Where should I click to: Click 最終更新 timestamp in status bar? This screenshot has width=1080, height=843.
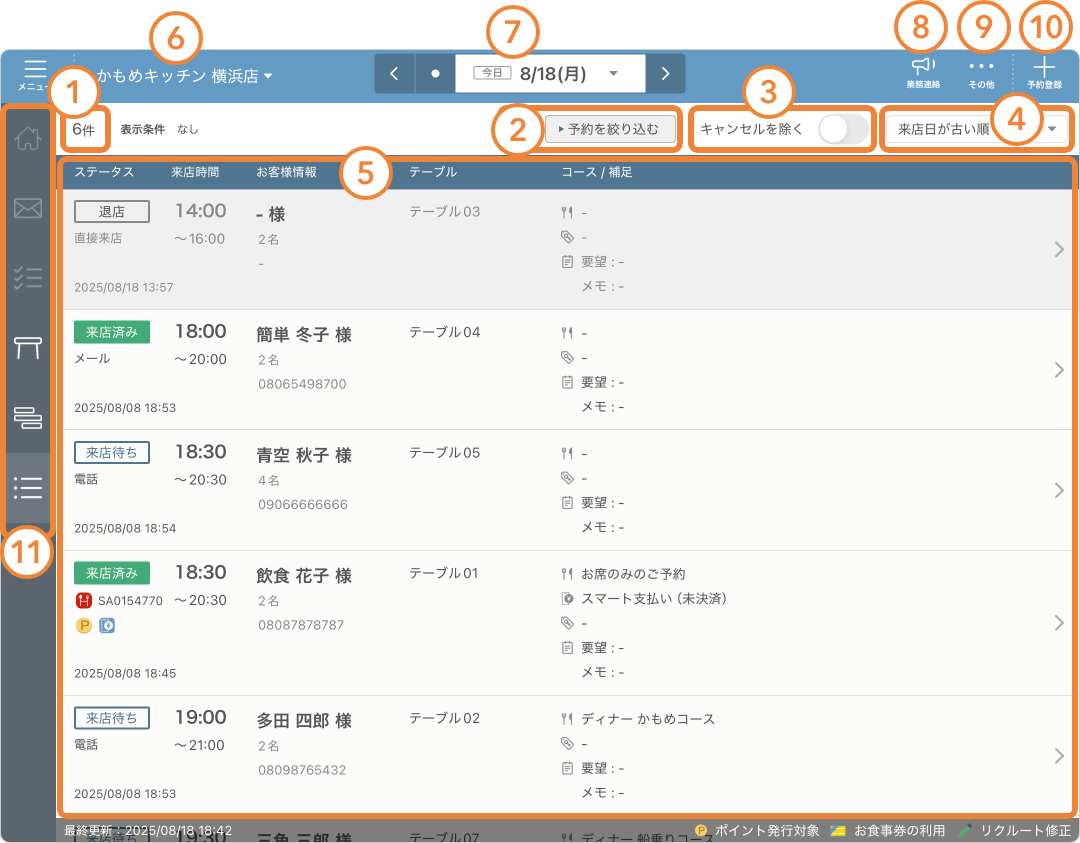point(148,831)
